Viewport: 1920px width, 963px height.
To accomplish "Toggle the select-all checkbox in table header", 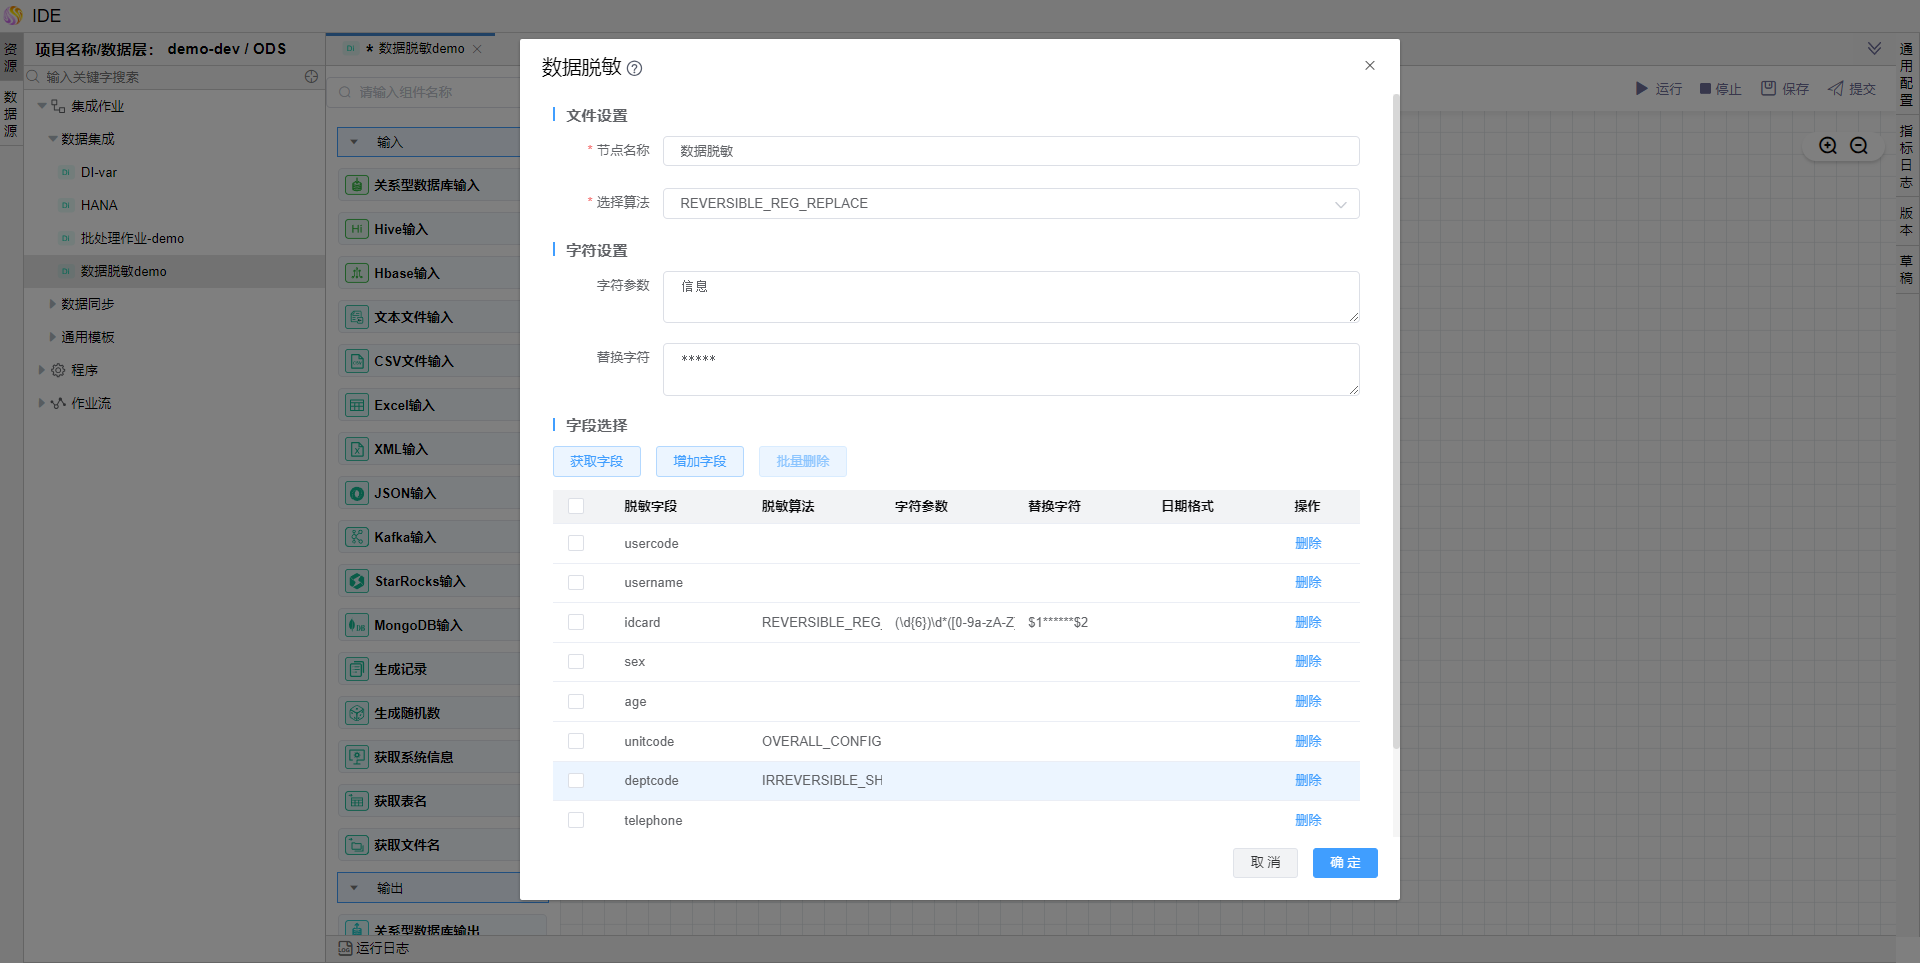I will 576,506.
